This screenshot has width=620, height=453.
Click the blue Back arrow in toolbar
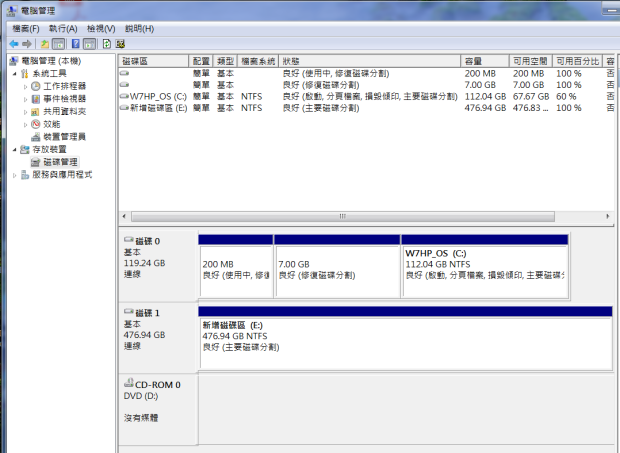coord(14,44)
